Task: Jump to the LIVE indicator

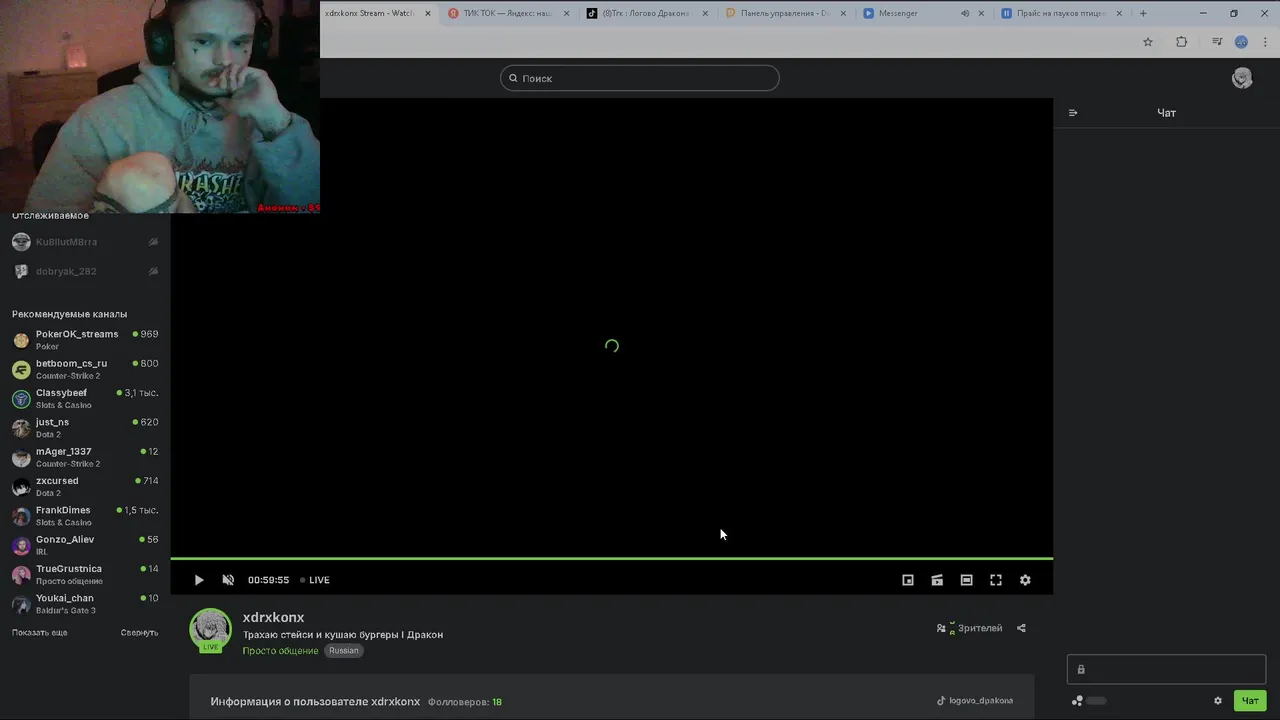Action: (x=315, y=580)
